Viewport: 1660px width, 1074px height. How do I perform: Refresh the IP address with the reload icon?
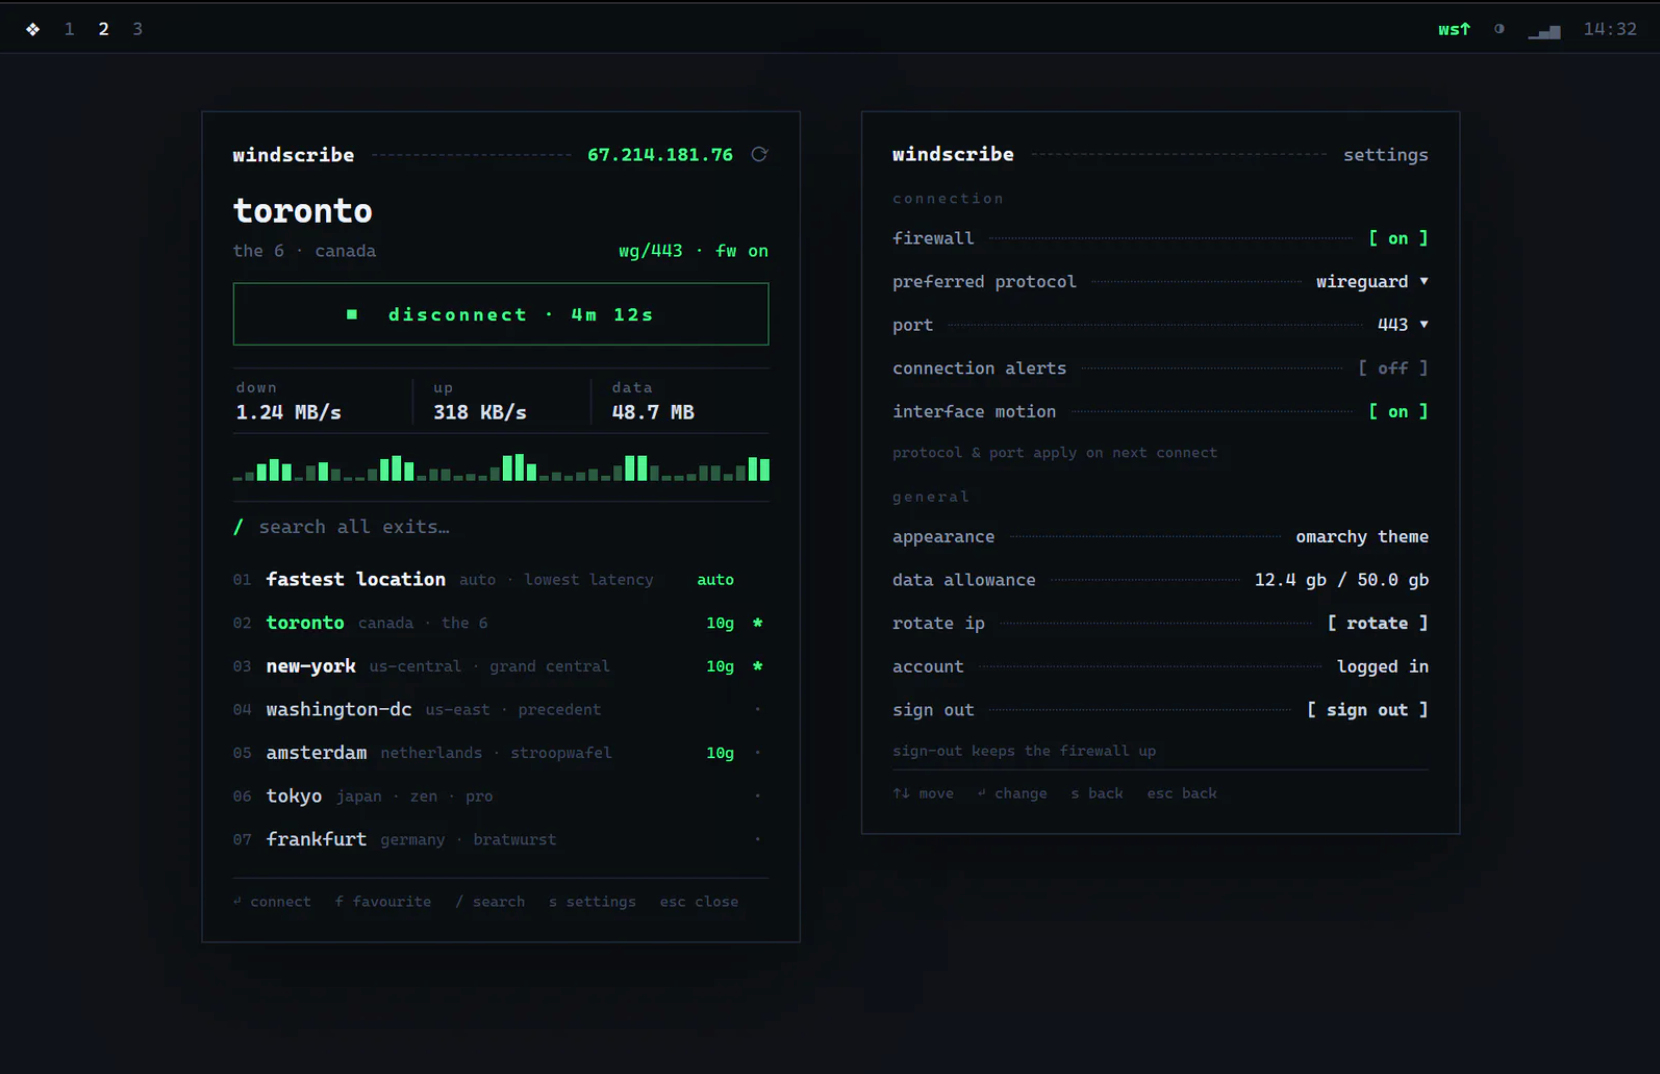click(x=759, y=154)
